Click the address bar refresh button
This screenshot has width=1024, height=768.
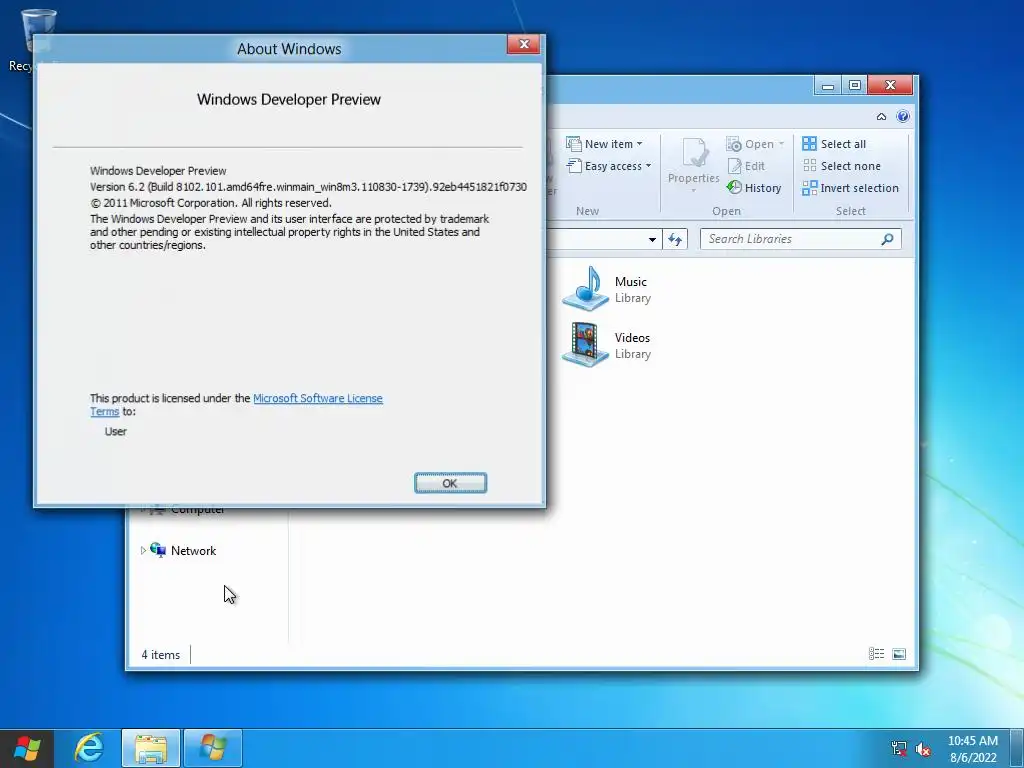click(675, 239)
